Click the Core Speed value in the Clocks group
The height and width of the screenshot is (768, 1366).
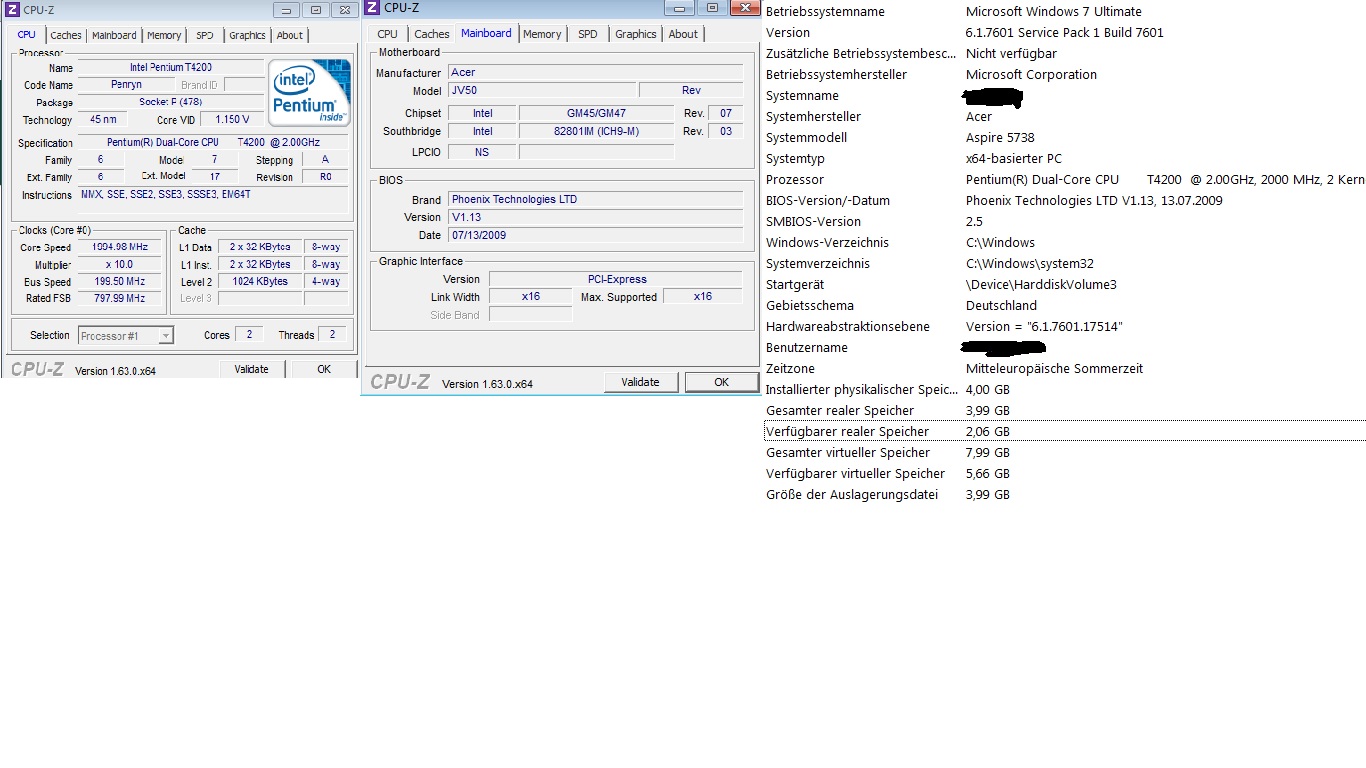[x=119, y=247]
